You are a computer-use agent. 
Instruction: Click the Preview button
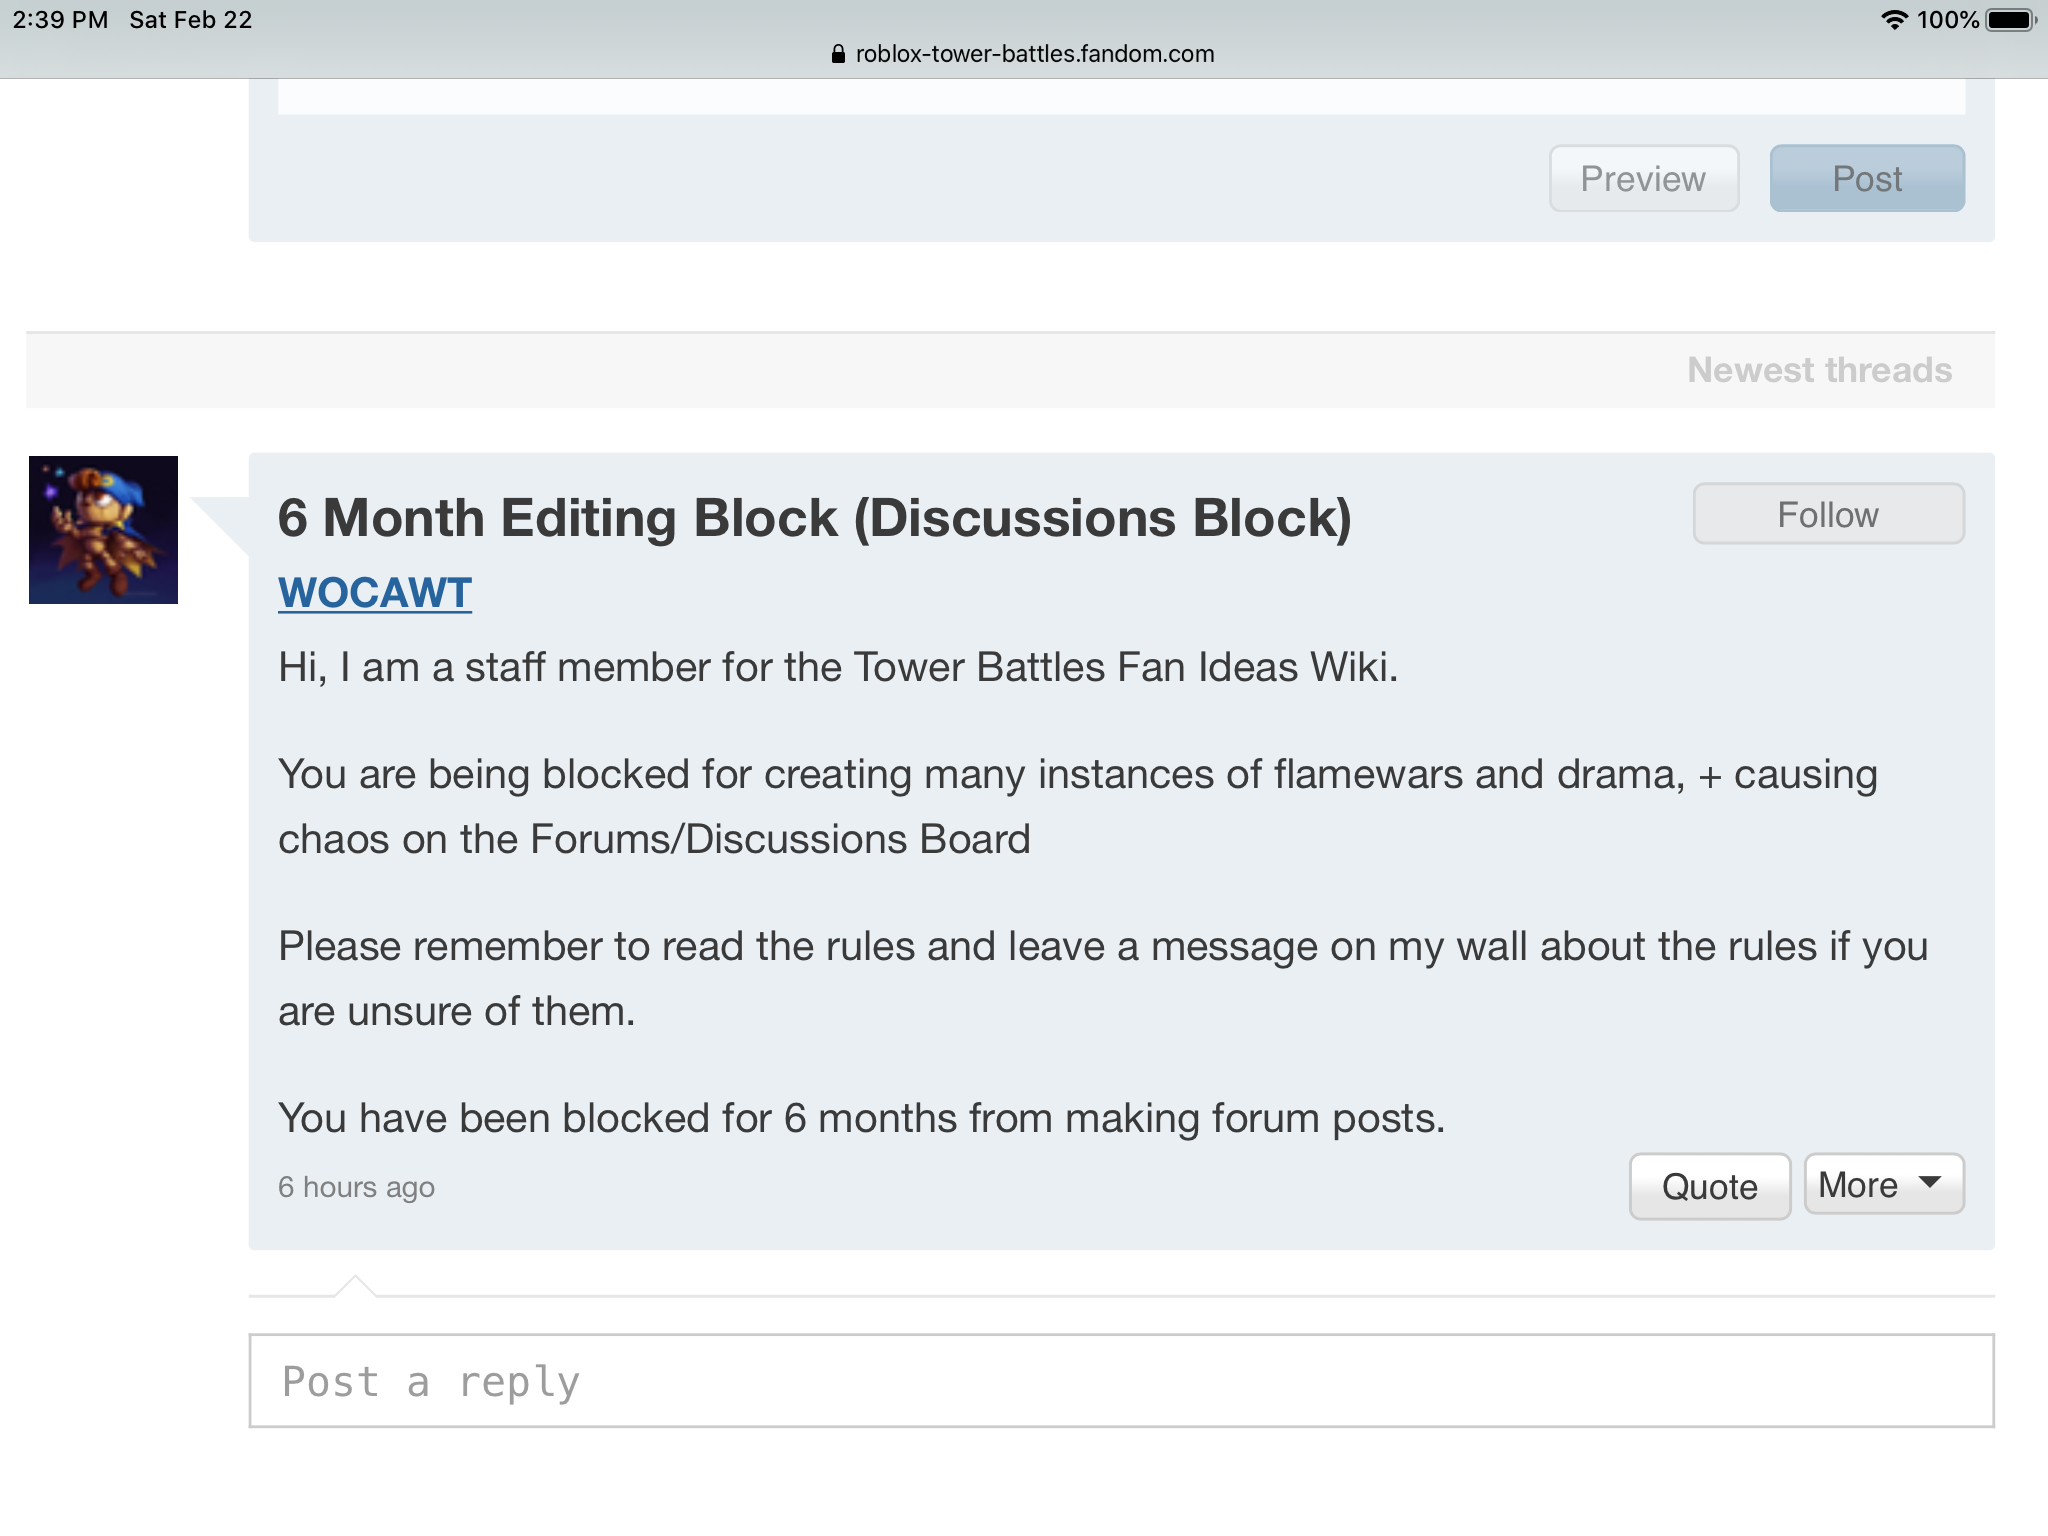point(1643,179)
